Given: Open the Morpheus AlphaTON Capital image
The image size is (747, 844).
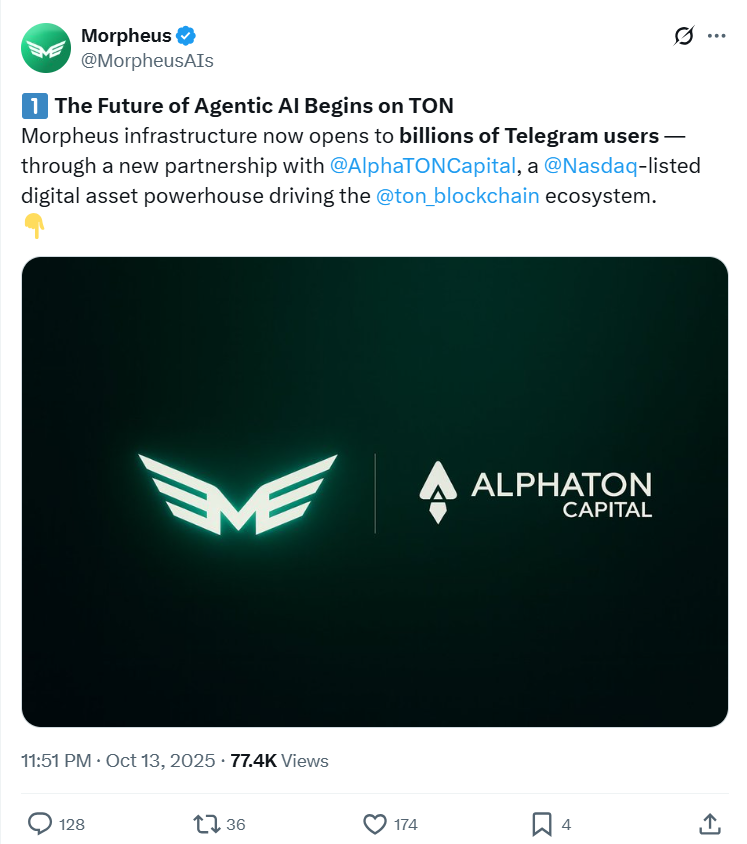Looking at the screenshot, I should tap(374, 491).
